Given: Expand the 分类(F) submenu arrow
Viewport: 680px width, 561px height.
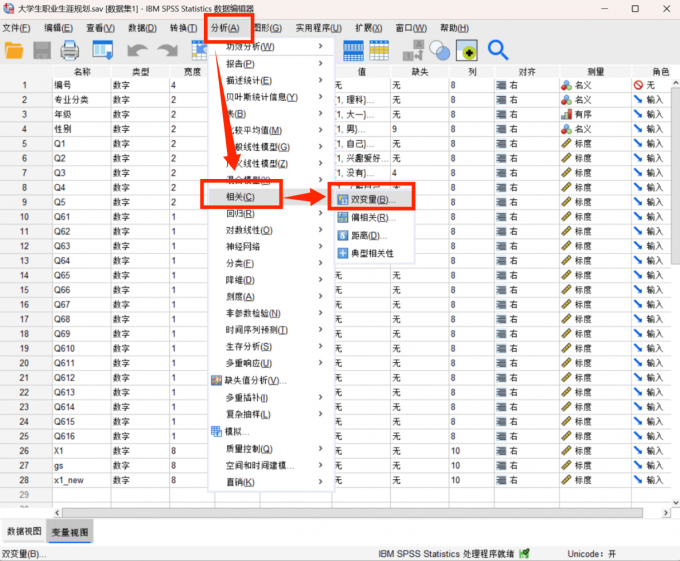Looking at the screenshot, I should (320, 263).
